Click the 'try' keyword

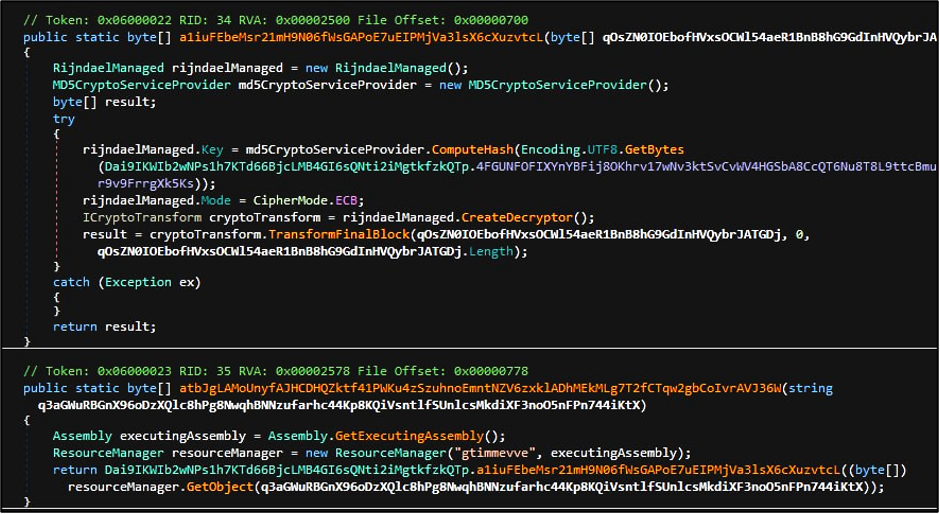64,118
